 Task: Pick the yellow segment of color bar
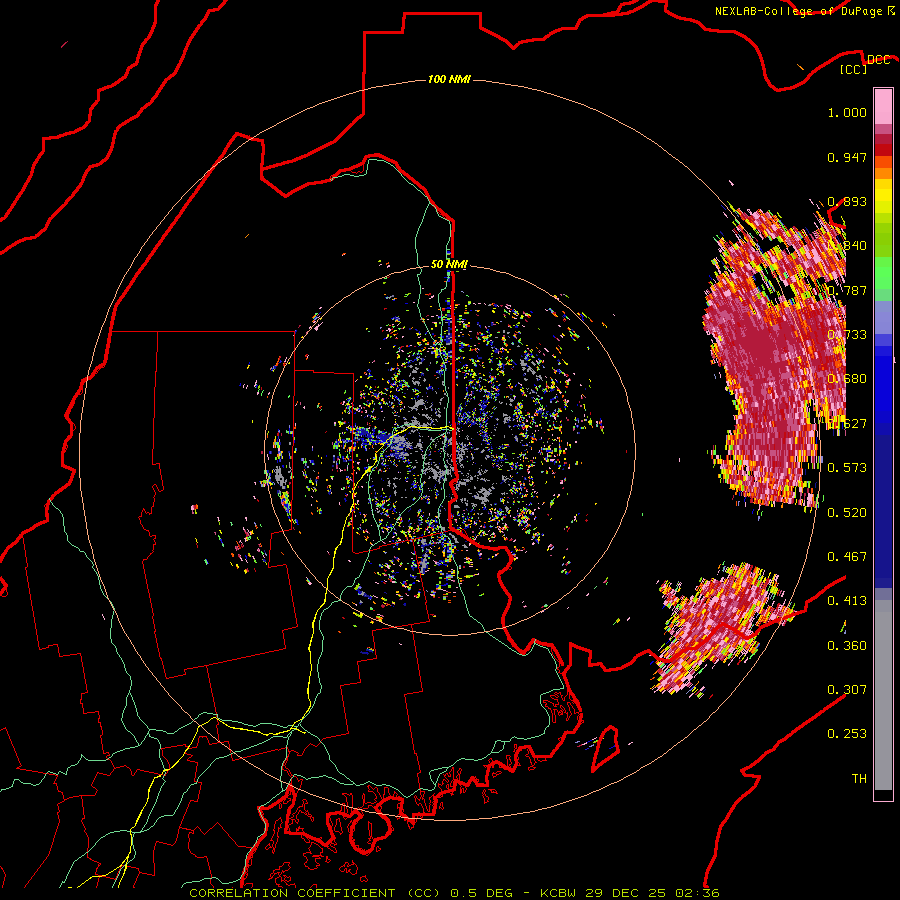click(x=883, y=197)
